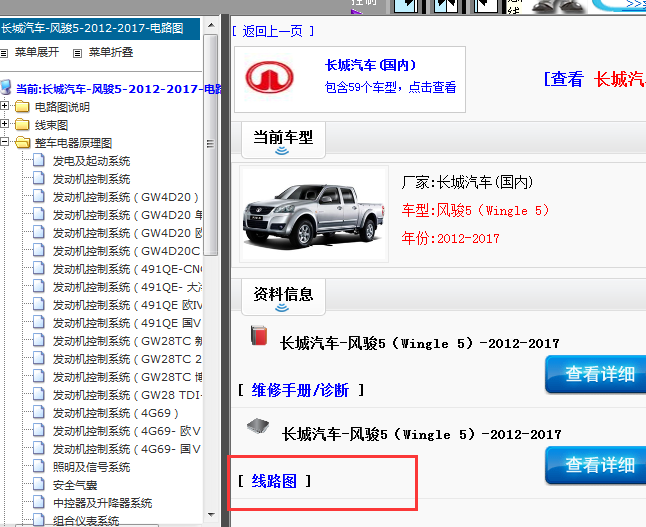Click the document icon beside 发动机控制系统 ( 4G69 )
This screenshot has width=646, height=527.
pyautogui.click(x=39, y=412)
